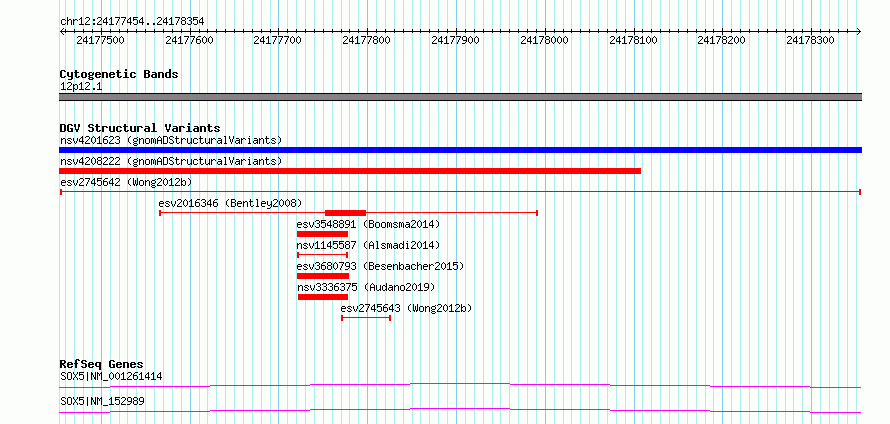
Task: Click the nsv4201623 (gnomADStructuralVariants) label
Action: [171, 140]
